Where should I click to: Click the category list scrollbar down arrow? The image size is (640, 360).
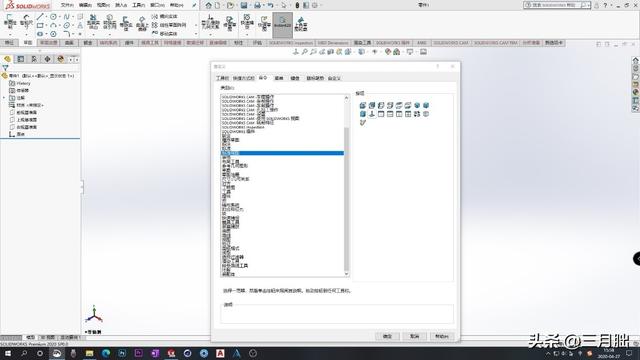(347, 274)
